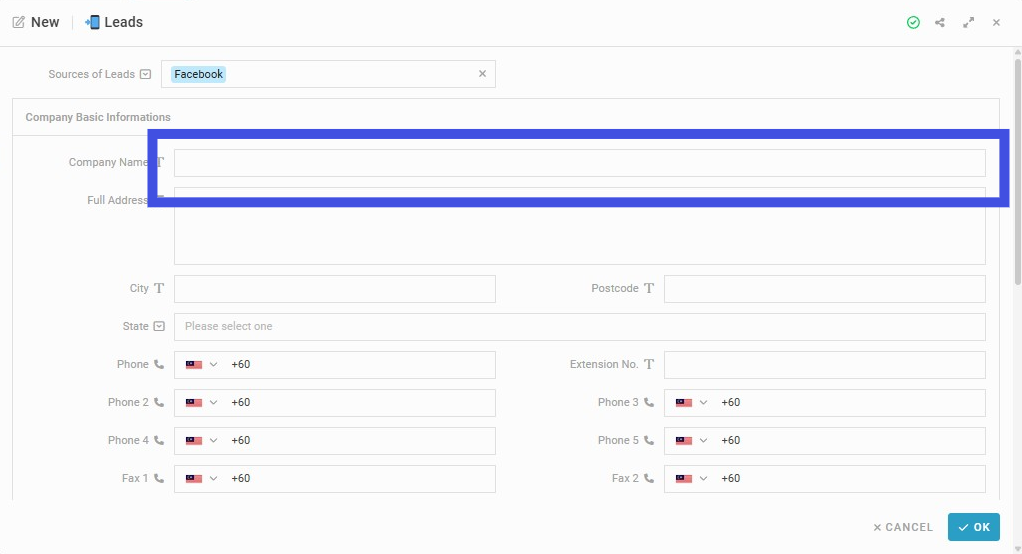Viewport: 1022px width, 554px height.
Task: Click the Full Address text area
Action: [x=579, y=226]
